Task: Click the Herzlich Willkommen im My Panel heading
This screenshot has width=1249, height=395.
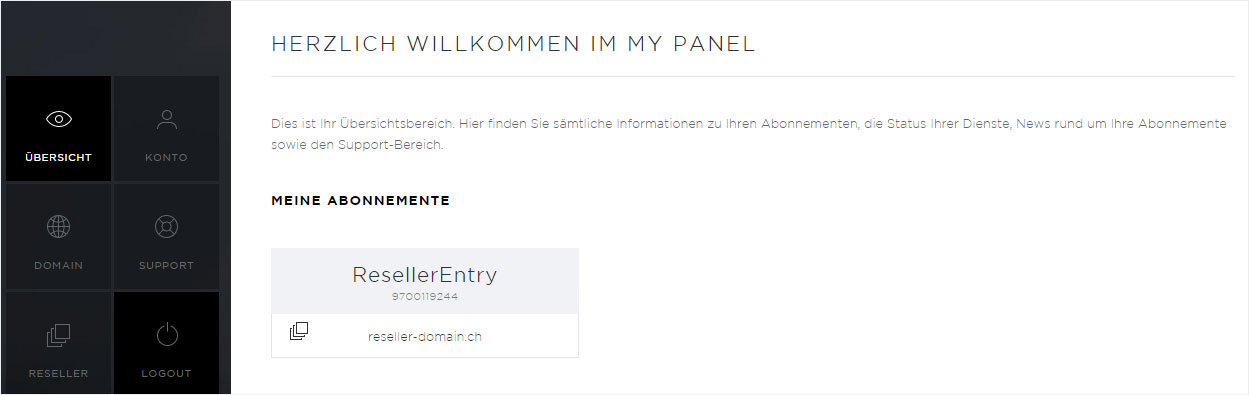Action: tap(513, 44)
